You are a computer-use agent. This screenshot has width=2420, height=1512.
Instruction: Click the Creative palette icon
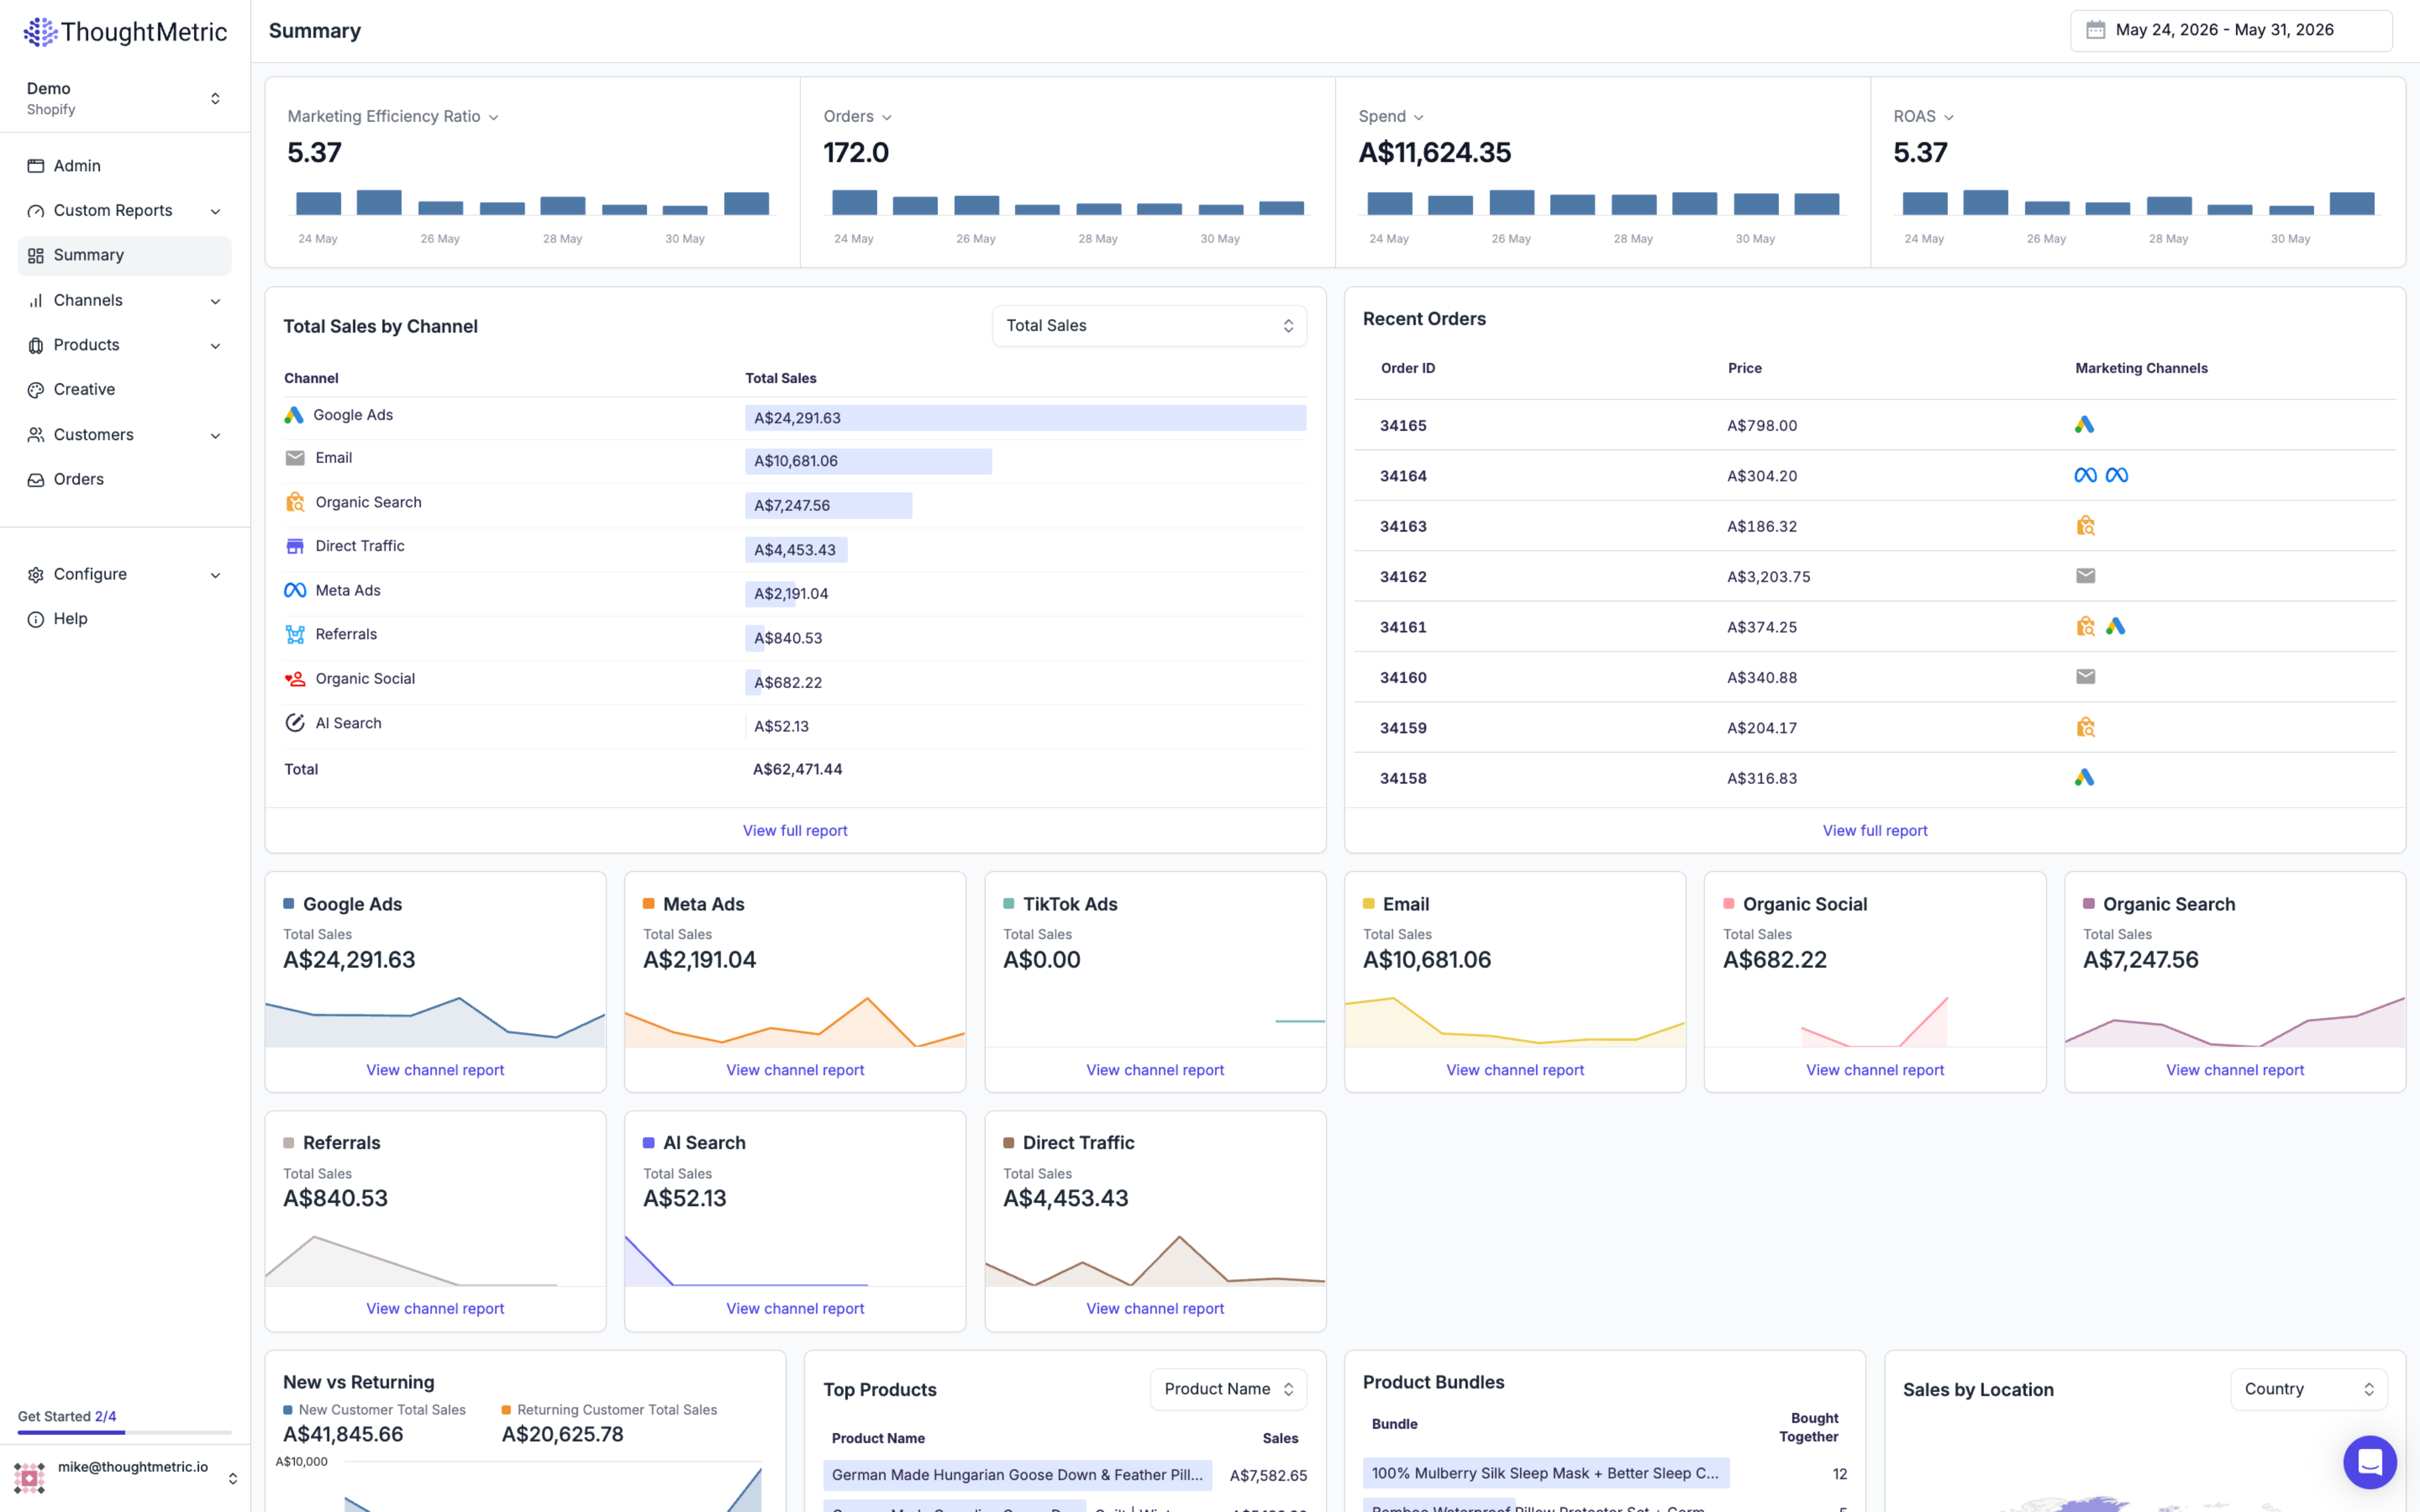pyautogui.click(x=36, y=390)
